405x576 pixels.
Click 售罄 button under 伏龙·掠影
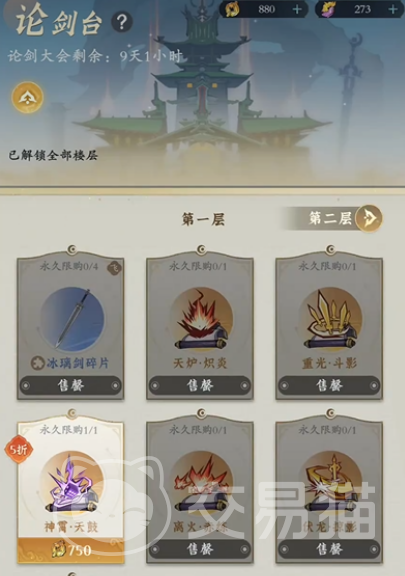(x=329, y=549)
